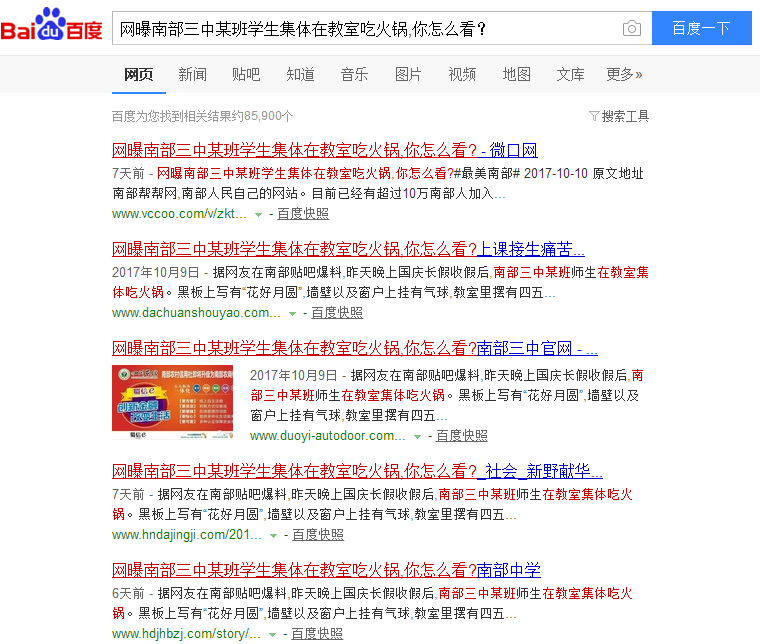Open the first result from 微口网

tap(324, 151)
